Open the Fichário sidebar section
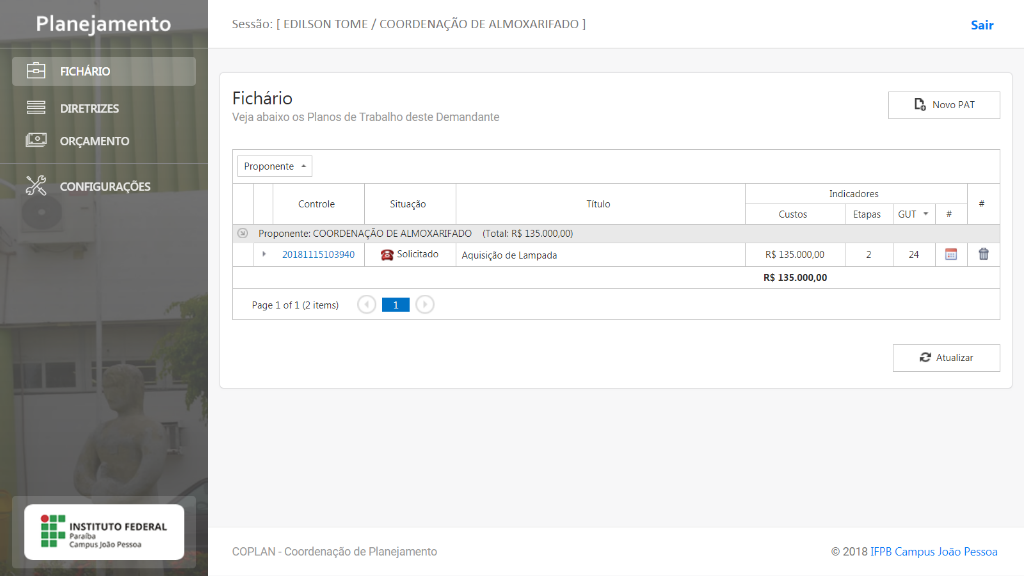Viewport: 1024px width, 576px height. coord(85,72)
